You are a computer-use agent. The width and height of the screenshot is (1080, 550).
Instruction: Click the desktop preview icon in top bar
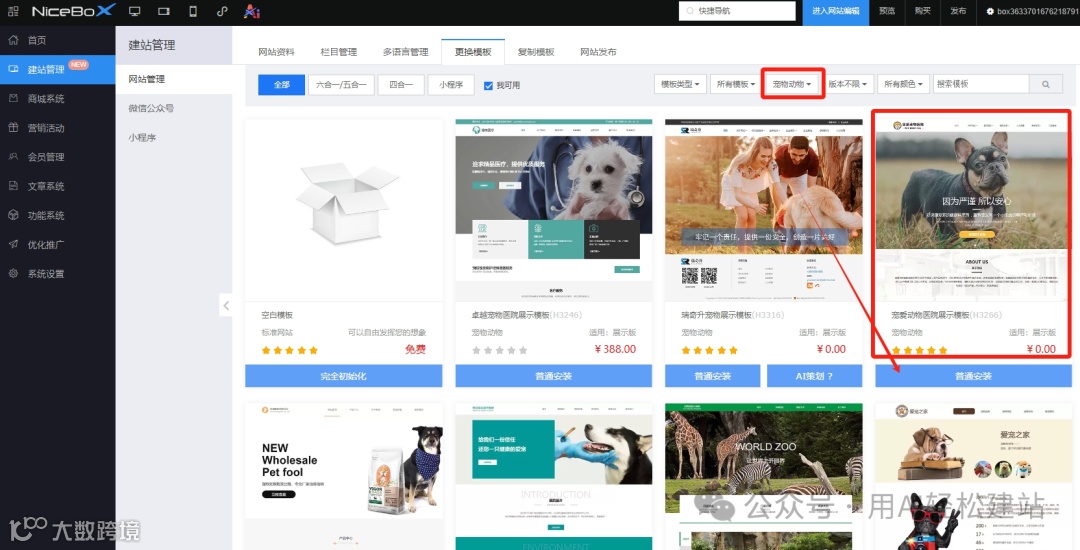pyautogui.click(x=134, y=12)
